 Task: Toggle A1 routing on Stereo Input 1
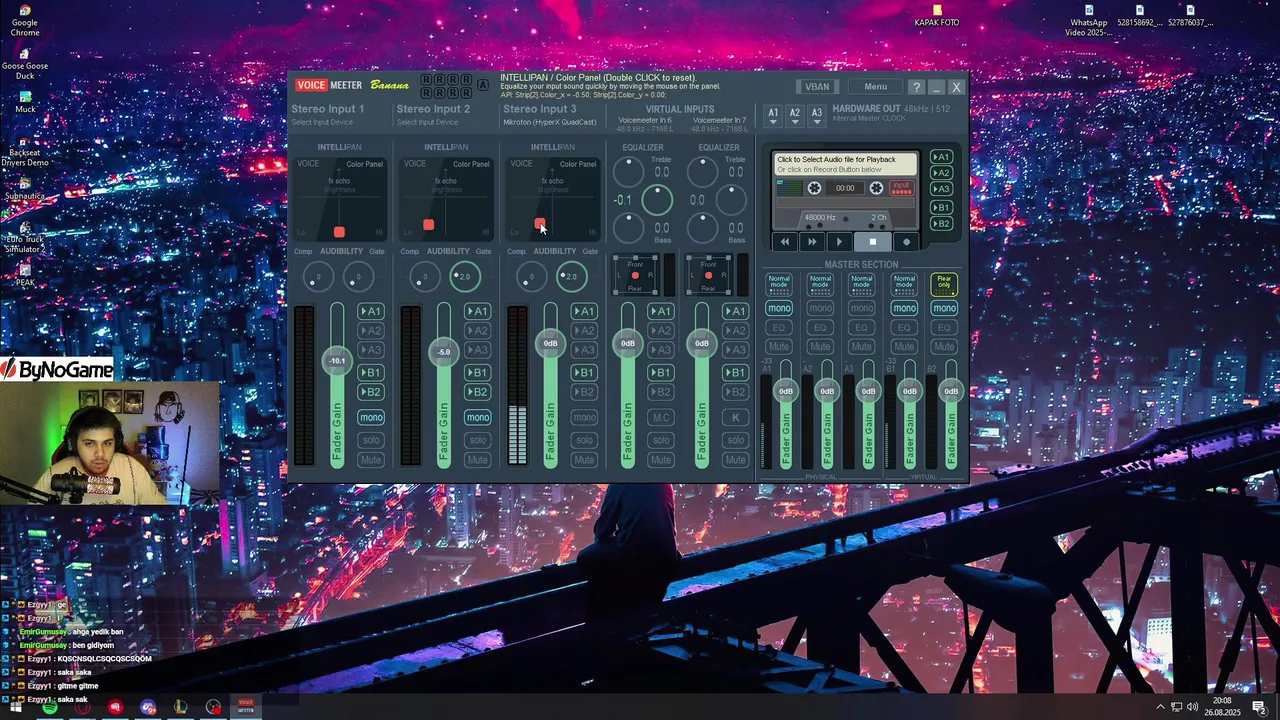coord(371,311)
